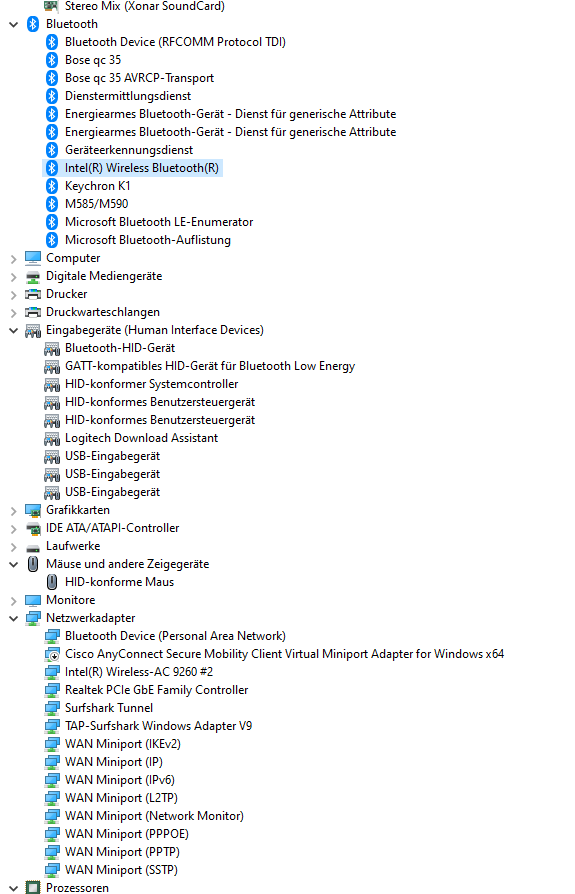
Task: Click the Computer monitor icon
Action: 33,258
